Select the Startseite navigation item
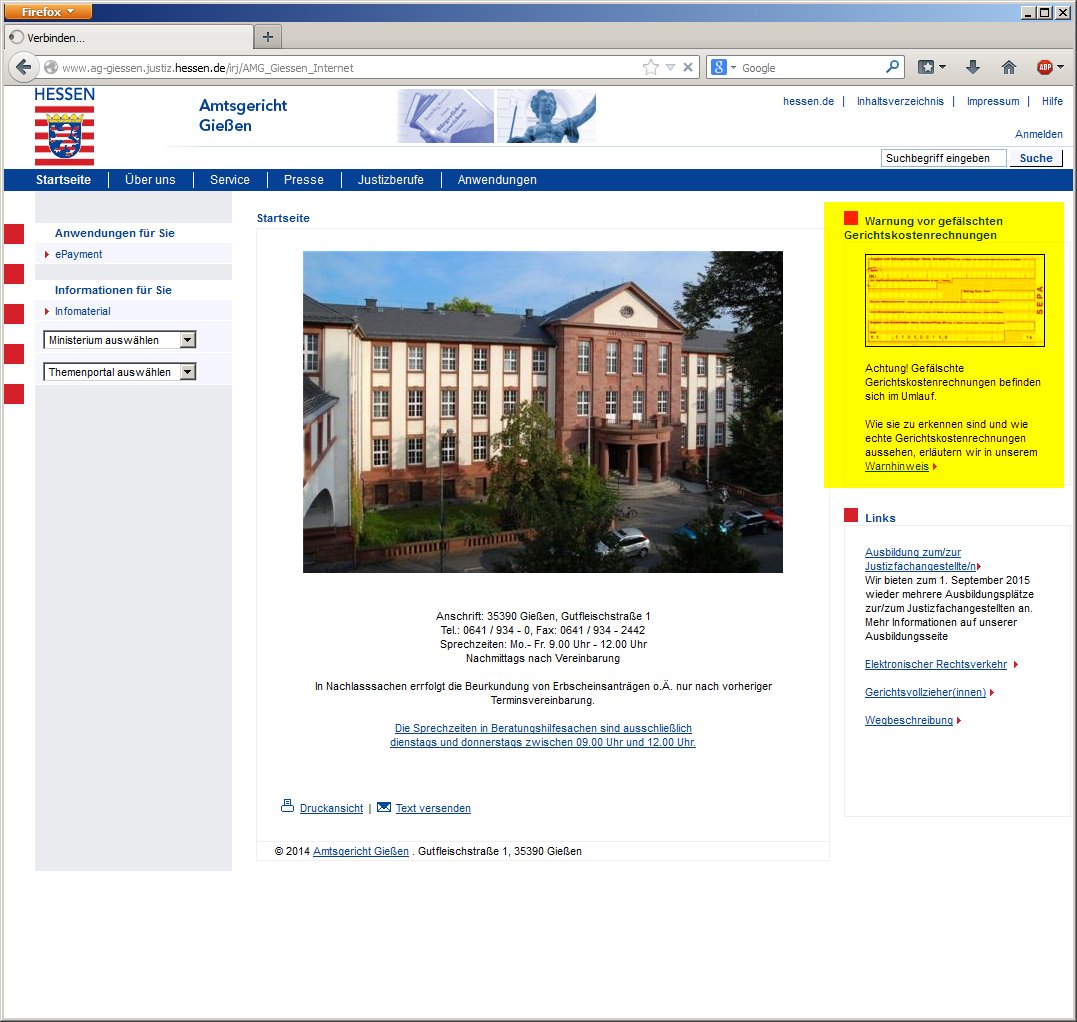Viewport: 1077px width, 1022px height. 63,180
